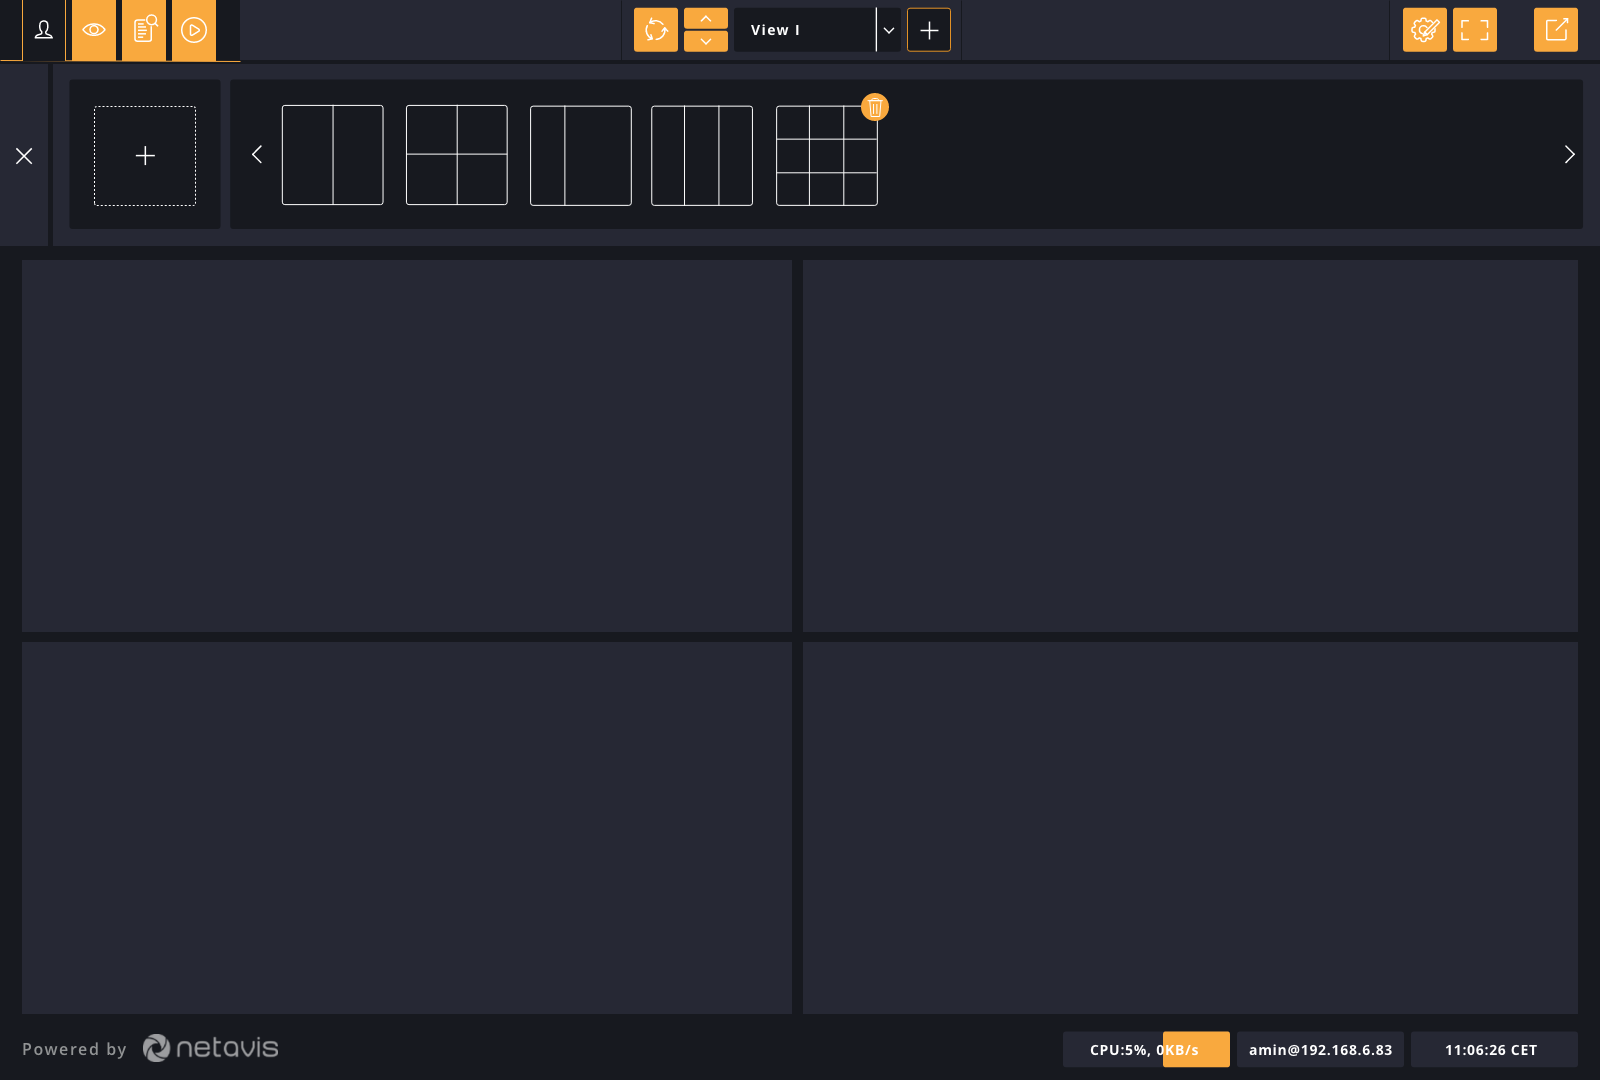Screen dimensions: 1600x1080
Task: Select the 2x2 grid layout
Action: tap(457, 155)
